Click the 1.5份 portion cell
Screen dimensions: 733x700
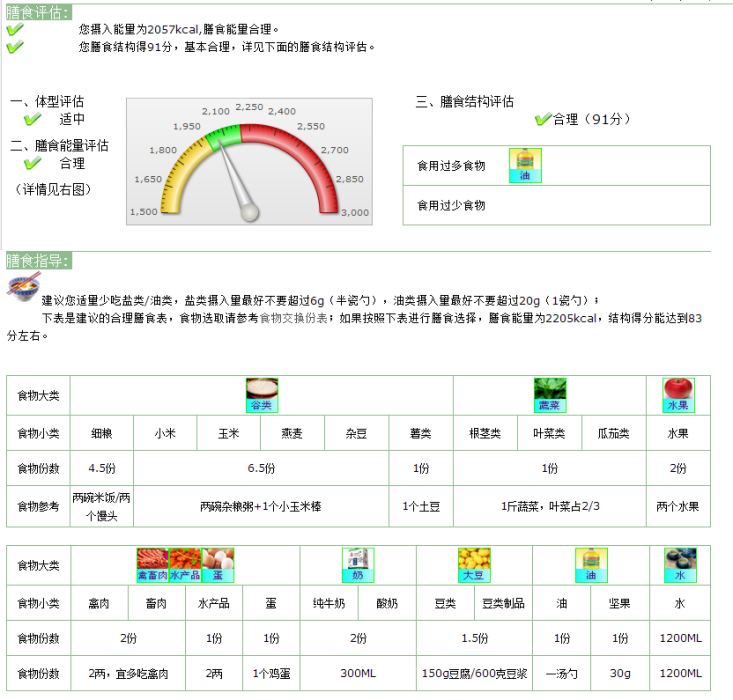pyautogui.click(x=474, y=638)
